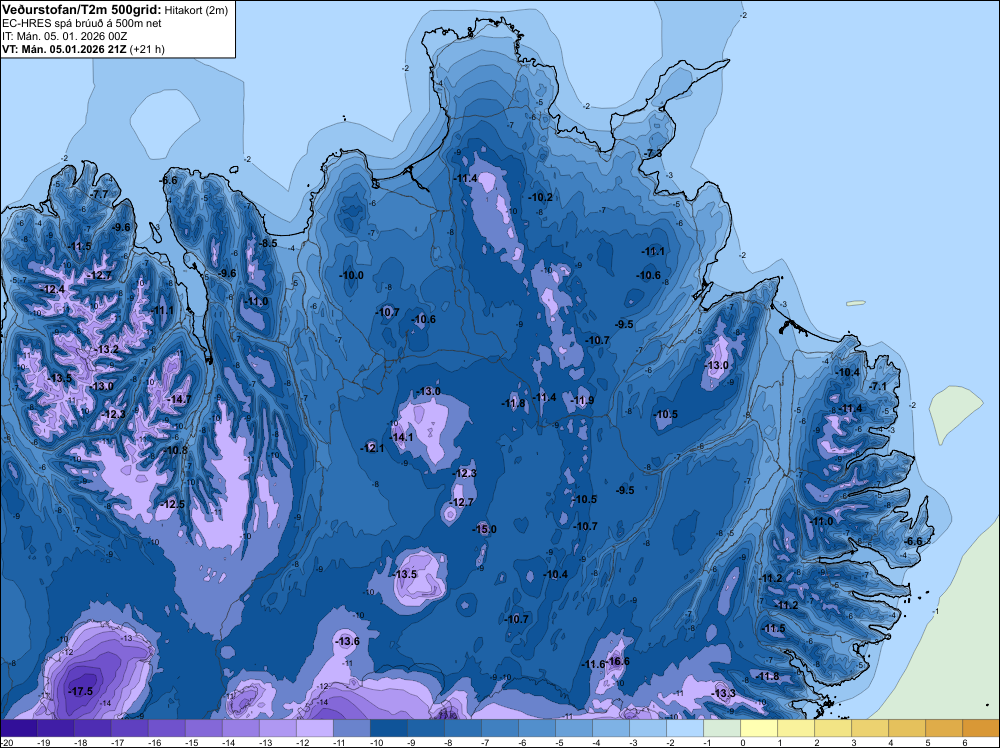Viewport: 1000px width, 748px height.
Task: Click the 'EC-HRES spá brúuð á 500m net' line
Action: 82,23
